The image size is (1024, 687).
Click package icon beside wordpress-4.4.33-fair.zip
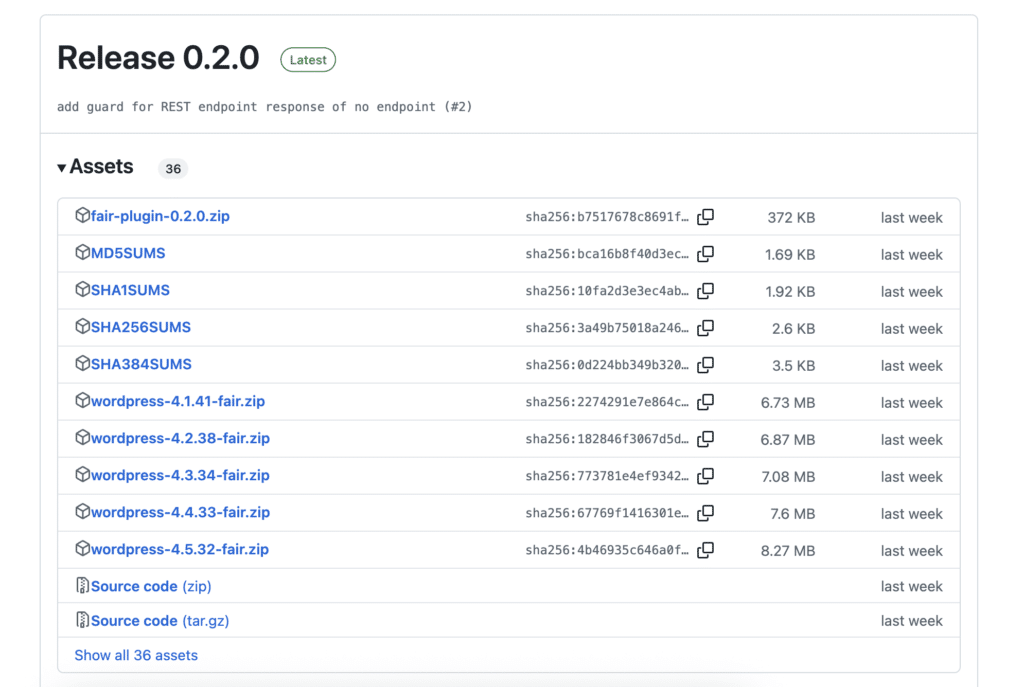click(82, 511)
